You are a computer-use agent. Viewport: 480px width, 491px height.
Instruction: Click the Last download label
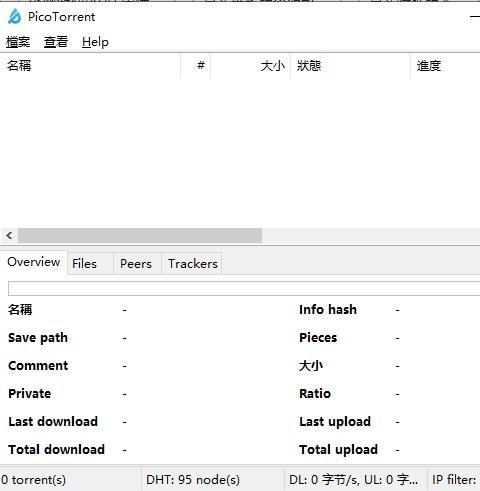pos(53,422)
